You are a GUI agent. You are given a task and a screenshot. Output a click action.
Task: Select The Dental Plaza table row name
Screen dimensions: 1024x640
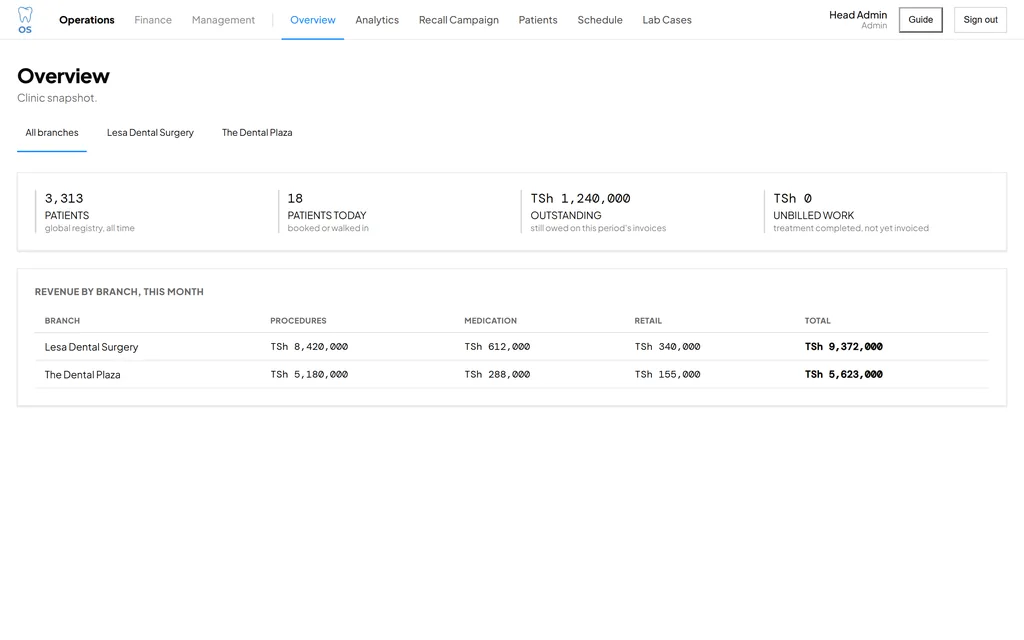[82, 374]
